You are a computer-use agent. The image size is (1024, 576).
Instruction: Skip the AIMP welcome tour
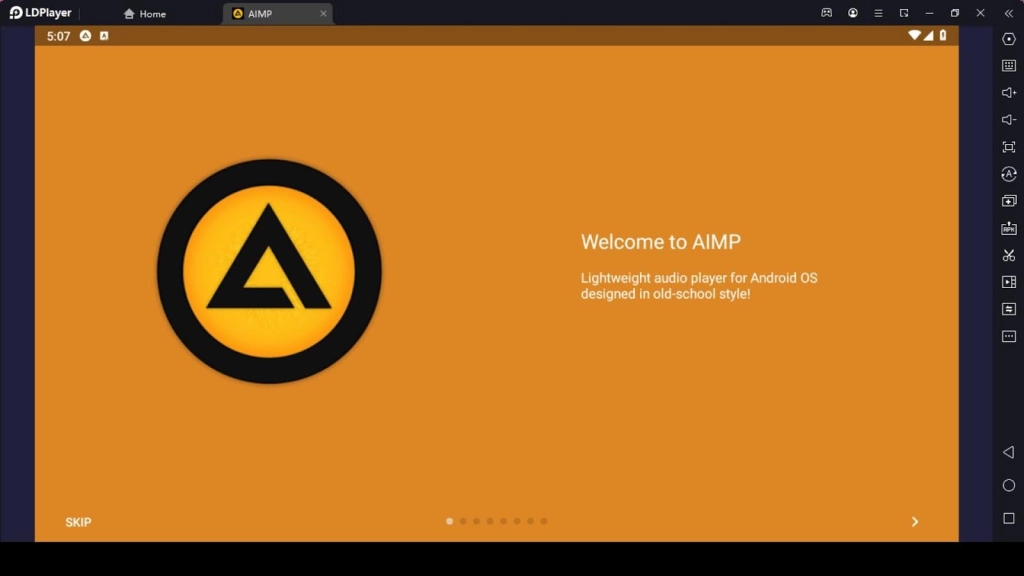(x=78, y=521)
